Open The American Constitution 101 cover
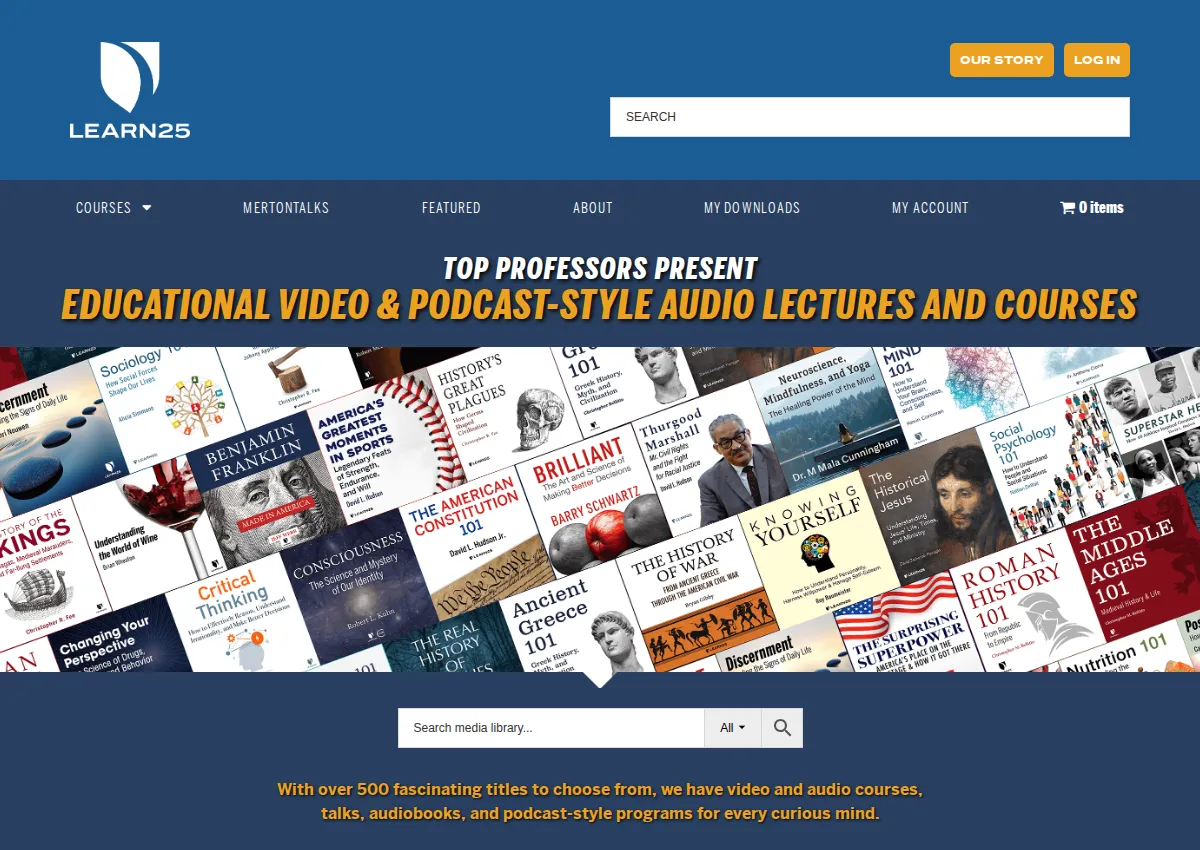 [x=476, y=540]
